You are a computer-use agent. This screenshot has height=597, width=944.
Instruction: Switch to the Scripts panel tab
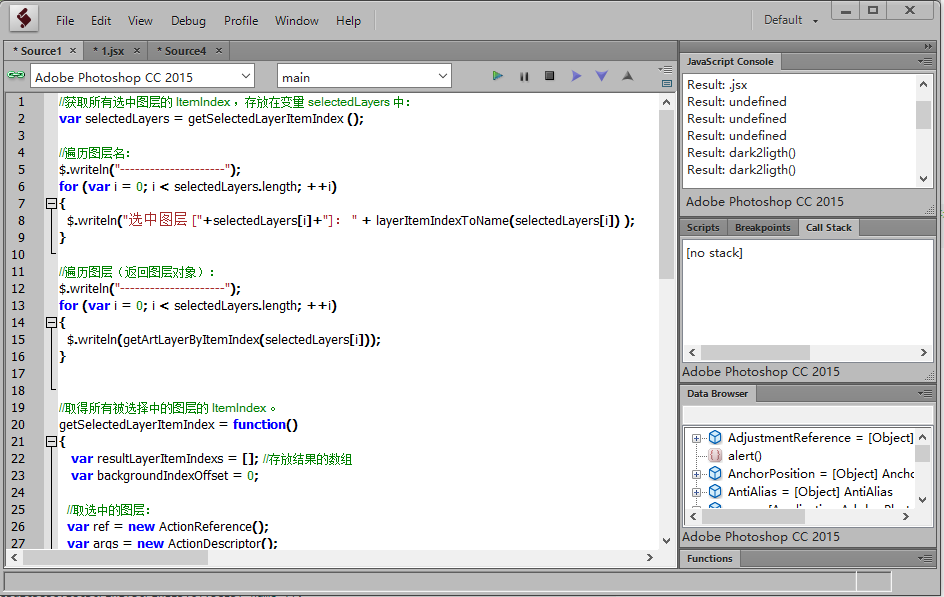(x=703, y=227)
